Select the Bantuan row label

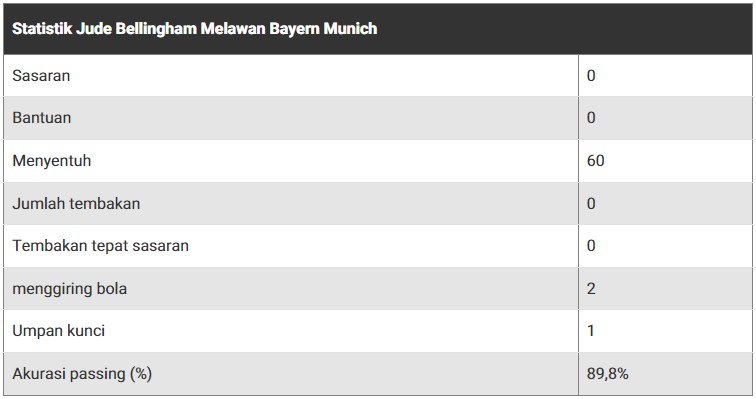[x=41, y=118]
